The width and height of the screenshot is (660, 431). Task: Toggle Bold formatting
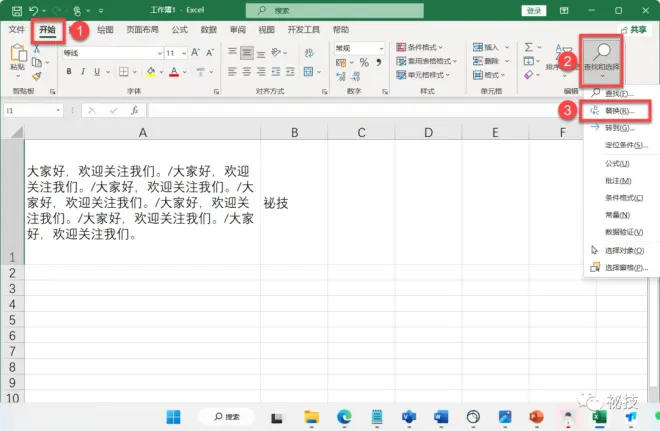[x=69, y=72]
